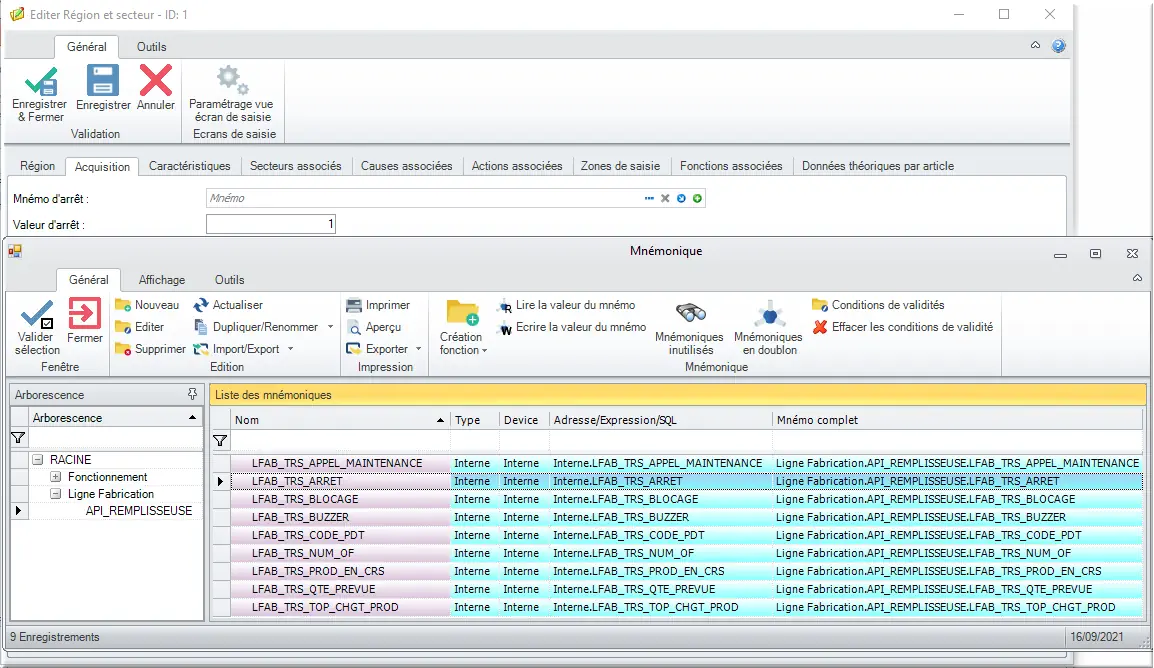Click Ecrire la valeur du mnémo
This screenshot has height=668, width=1154.
(573, 327)
